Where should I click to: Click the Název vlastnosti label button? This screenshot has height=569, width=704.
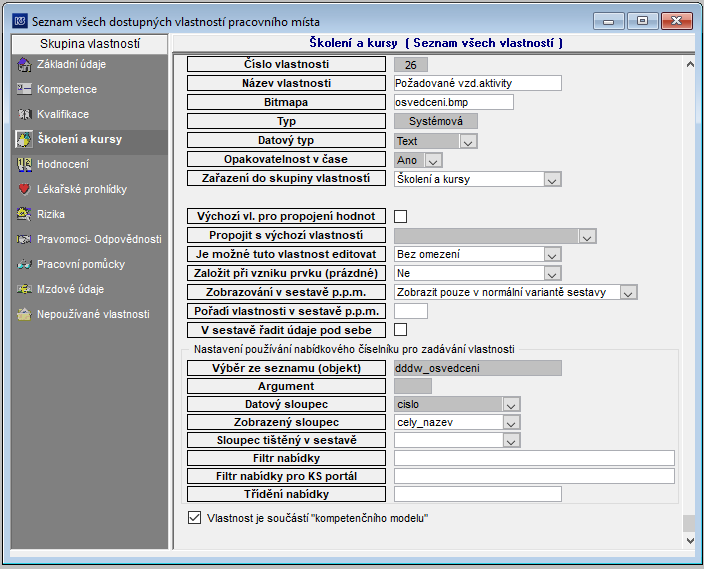286,83
